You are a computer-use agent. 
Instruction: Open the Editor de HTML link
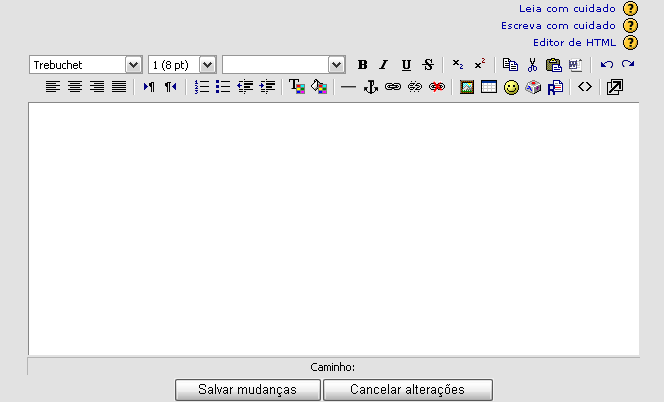(x=574, y=42)
